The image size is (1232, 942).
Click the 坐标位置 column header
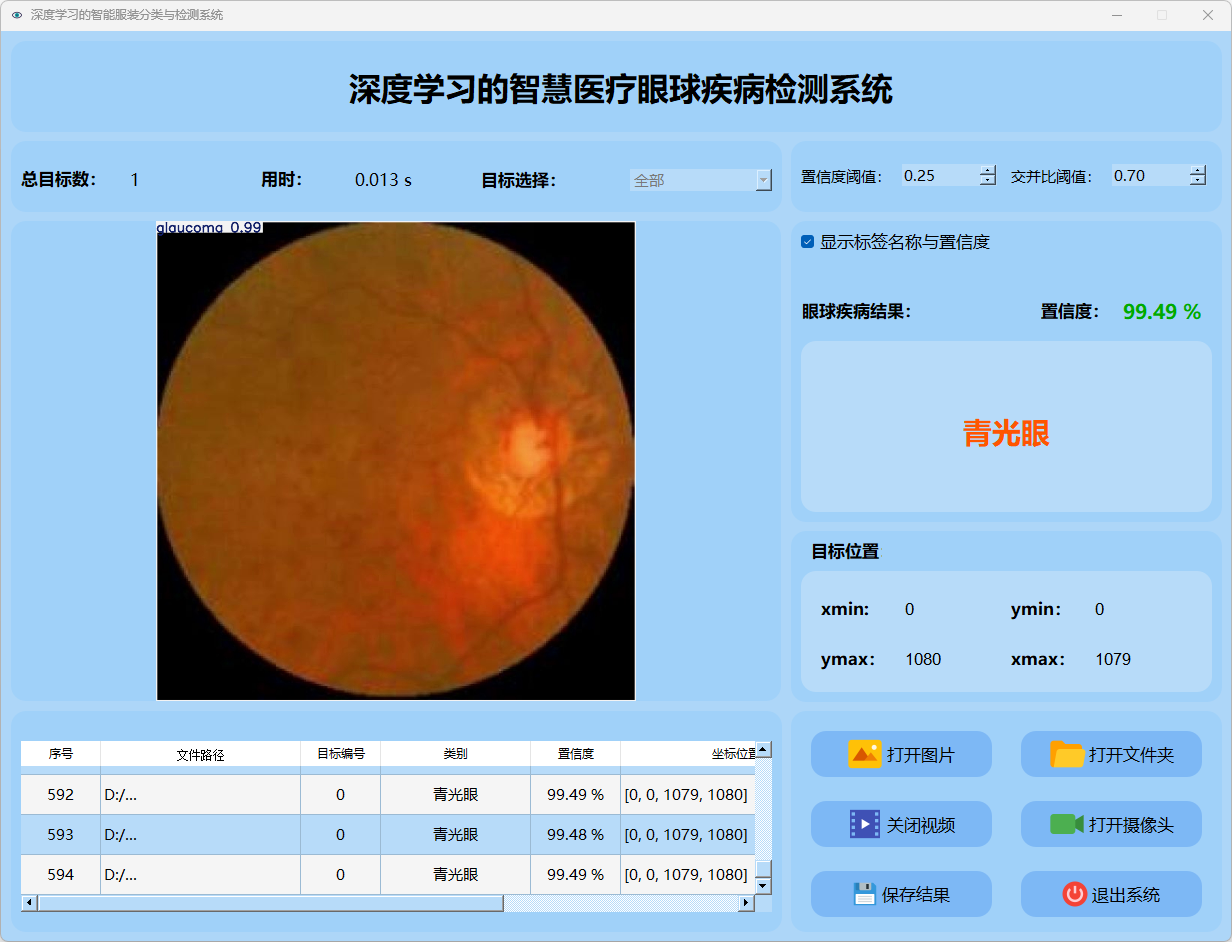tap(688, 754)
